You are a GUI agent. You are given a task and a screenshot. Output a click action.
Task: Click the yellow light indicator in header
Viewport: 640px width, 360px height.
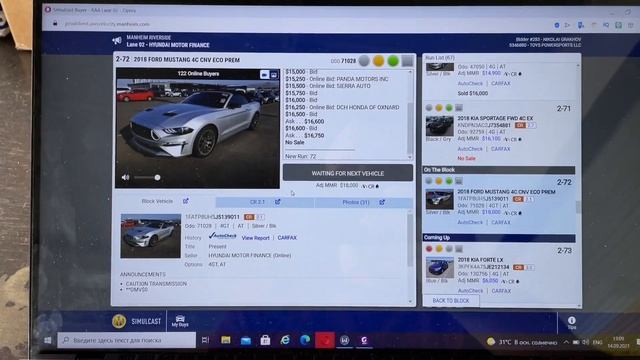378,61
